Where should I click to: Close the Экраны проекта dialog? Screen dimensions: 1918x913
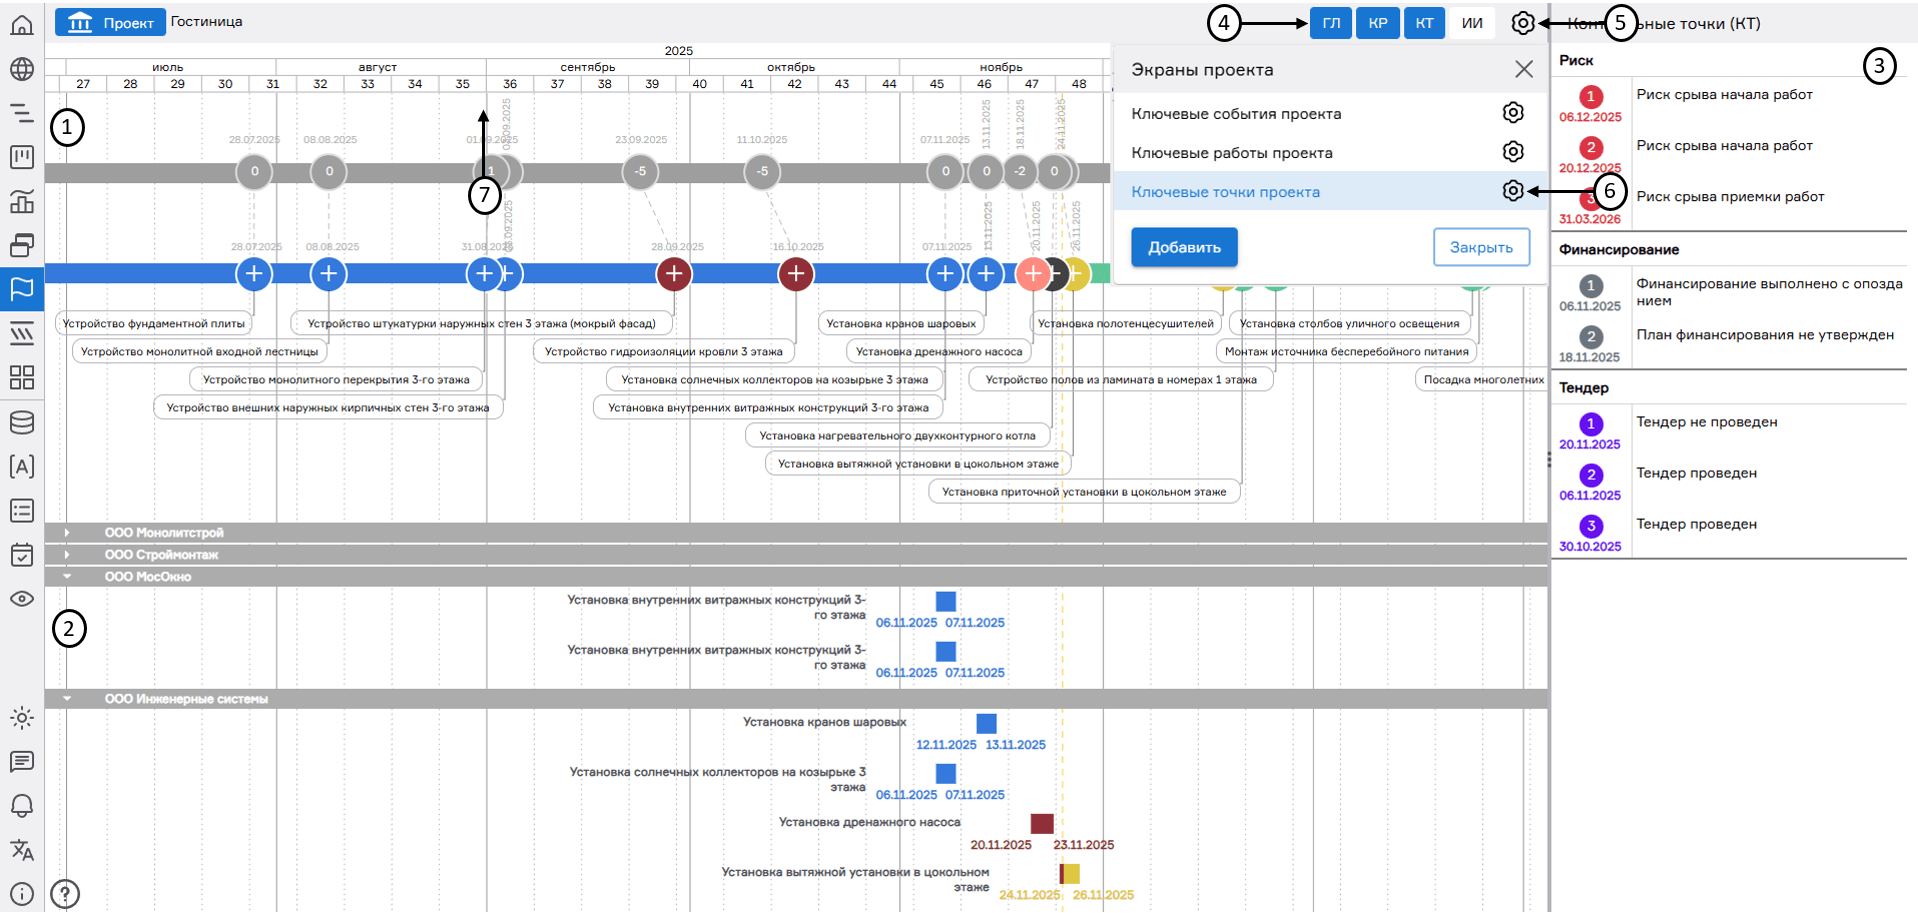point(1523,69)
